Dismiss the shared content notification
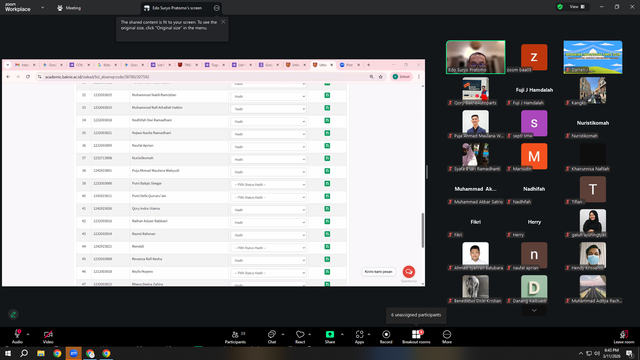Image resolution: width=640 pixels, height=360 pixels. [223, 22]
